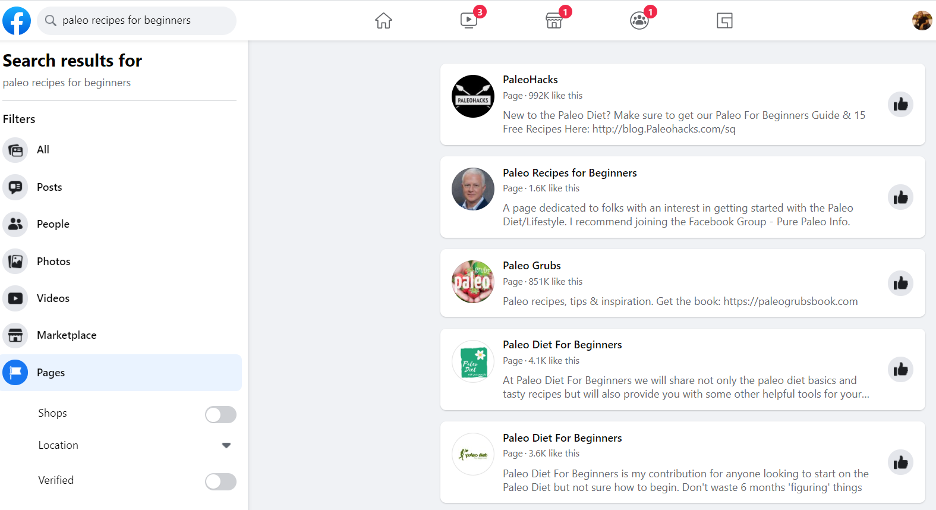The height and width of the screenshot is (510, 936).
Task: Click the 'Page · 1.6K like this' text
Action: tap(541, 188)
